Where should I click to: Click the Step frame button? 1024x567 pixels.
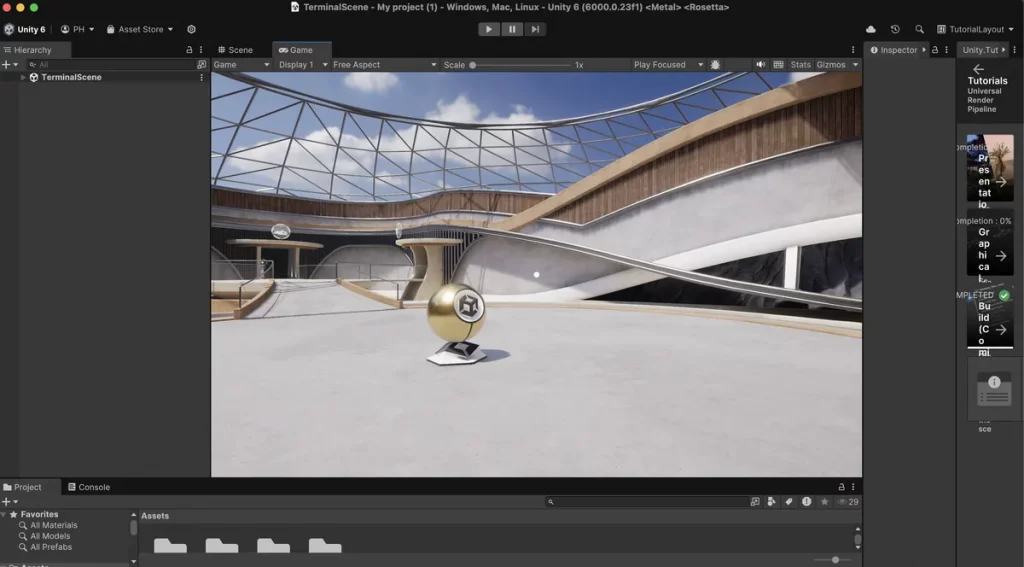[536, 29]
